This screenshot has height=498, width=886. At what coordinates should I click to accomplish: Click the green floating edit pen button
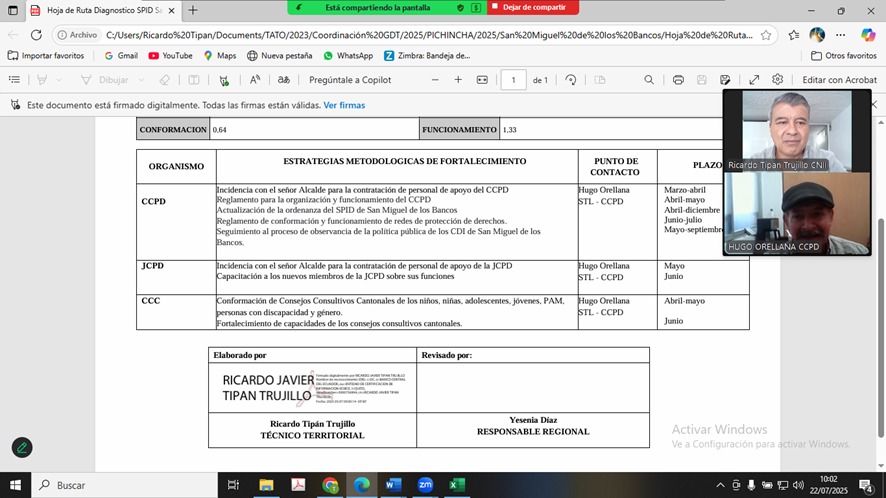click(22, 448)
